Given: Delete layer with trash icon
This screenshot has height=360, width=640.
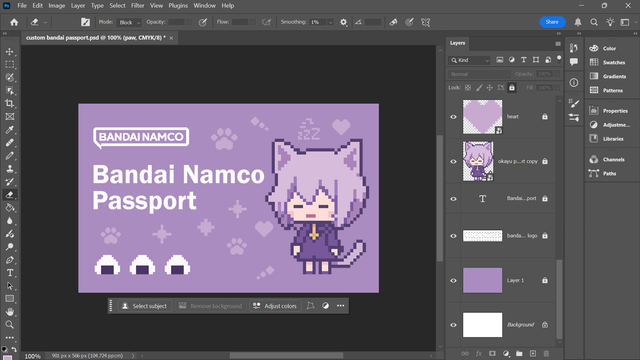Looking at the screenshot, I should [546, 353].
